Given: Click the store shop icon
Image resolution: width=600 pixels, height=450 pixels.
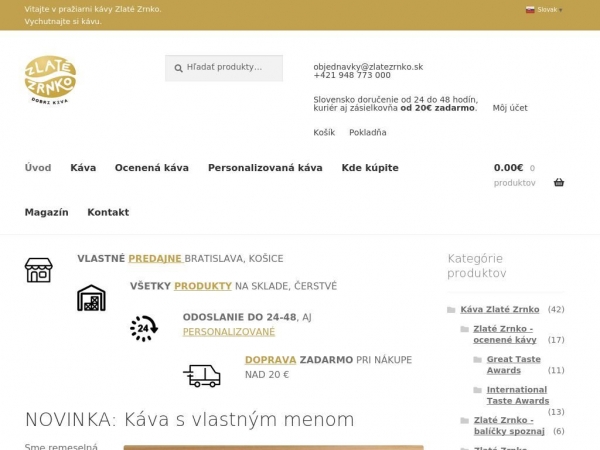Looking at the screenshot, I should click(x=38, y=270).
